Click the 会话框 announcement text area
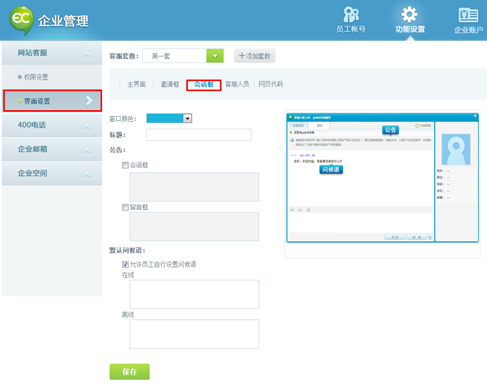 point(194,187)
